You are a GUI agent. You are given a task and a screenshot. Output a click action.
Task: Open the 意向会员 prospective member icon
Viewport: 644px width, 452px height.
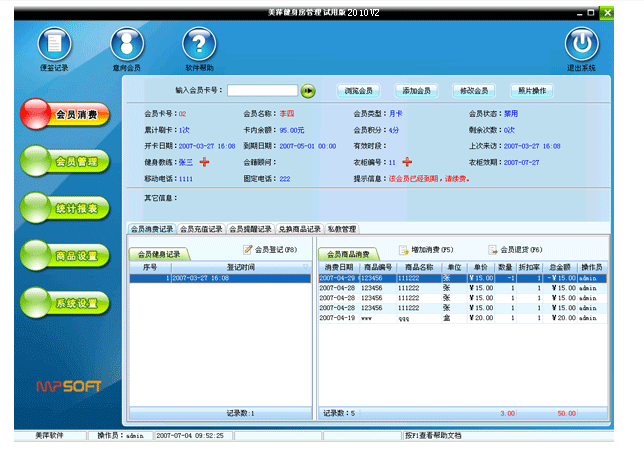pyautogui.click(x=126, y=46)
